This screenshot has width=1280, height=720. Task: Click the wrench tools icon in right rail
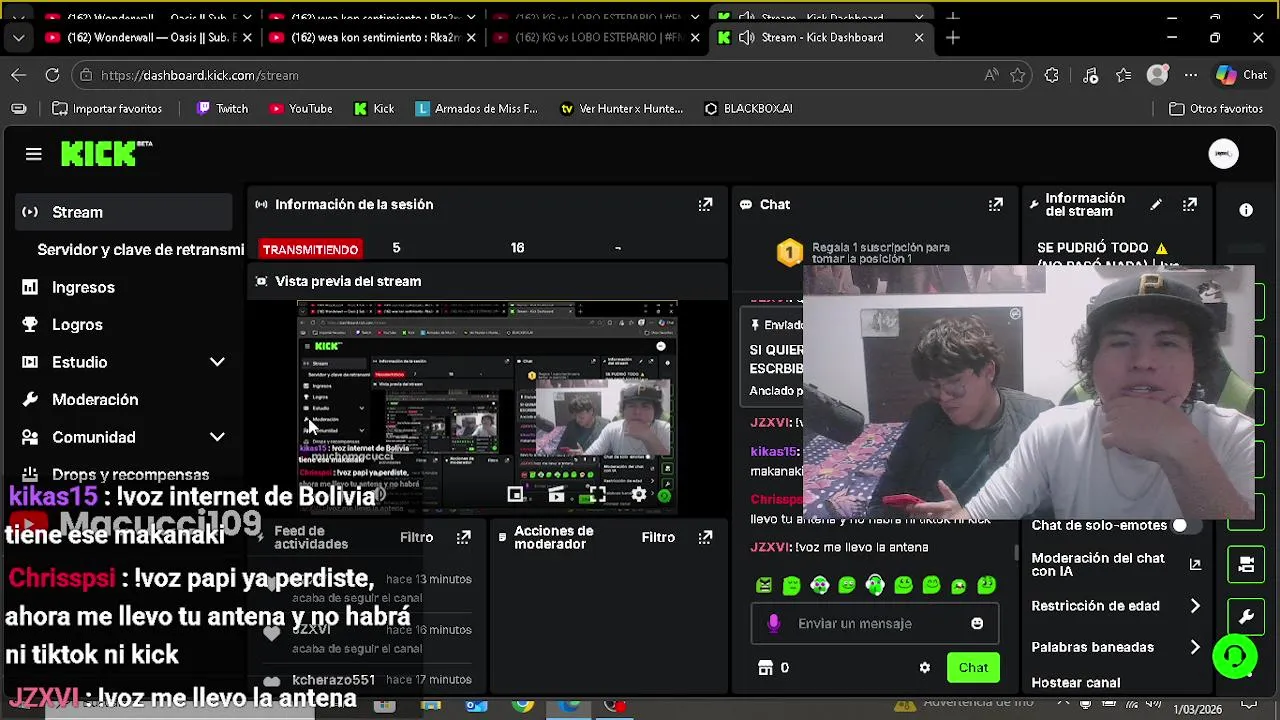pos(1246,617)
